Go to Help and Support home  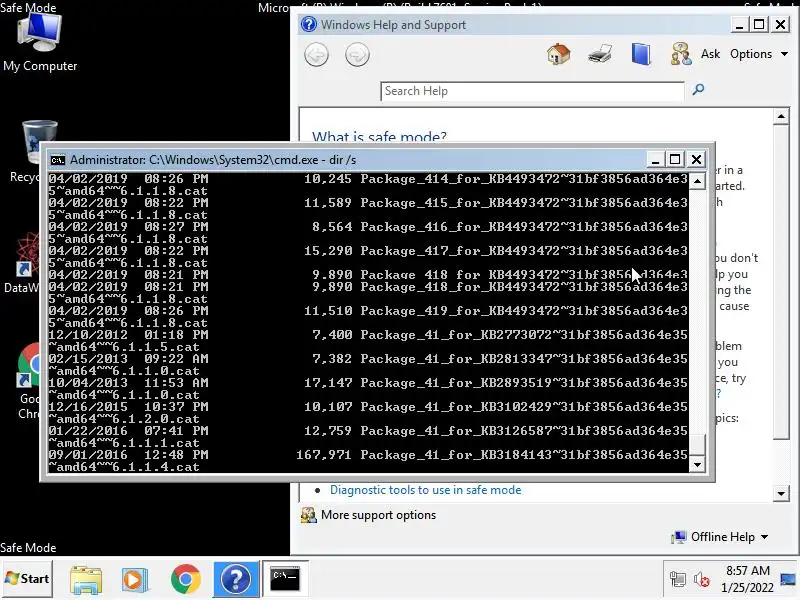point(559,54)
